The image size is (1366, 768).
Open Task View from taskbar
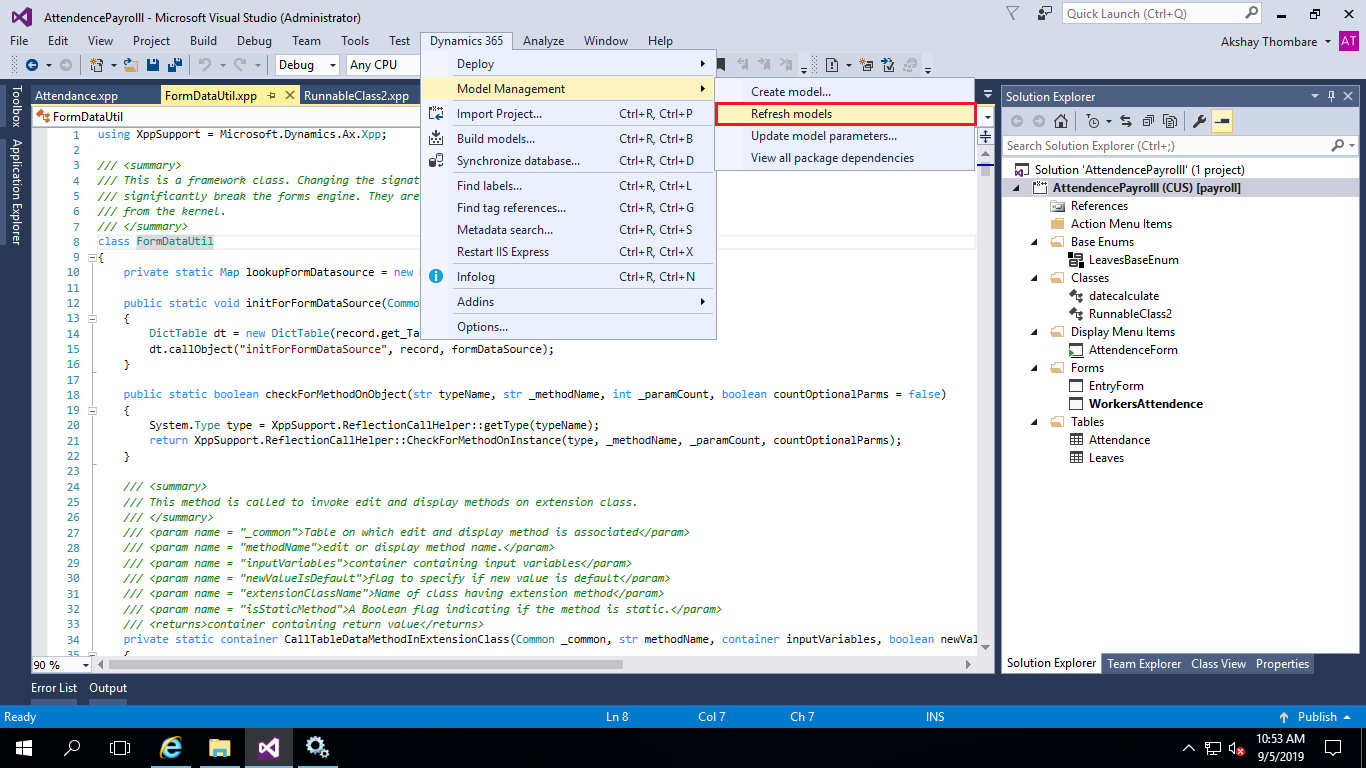(x=120, y=747)
